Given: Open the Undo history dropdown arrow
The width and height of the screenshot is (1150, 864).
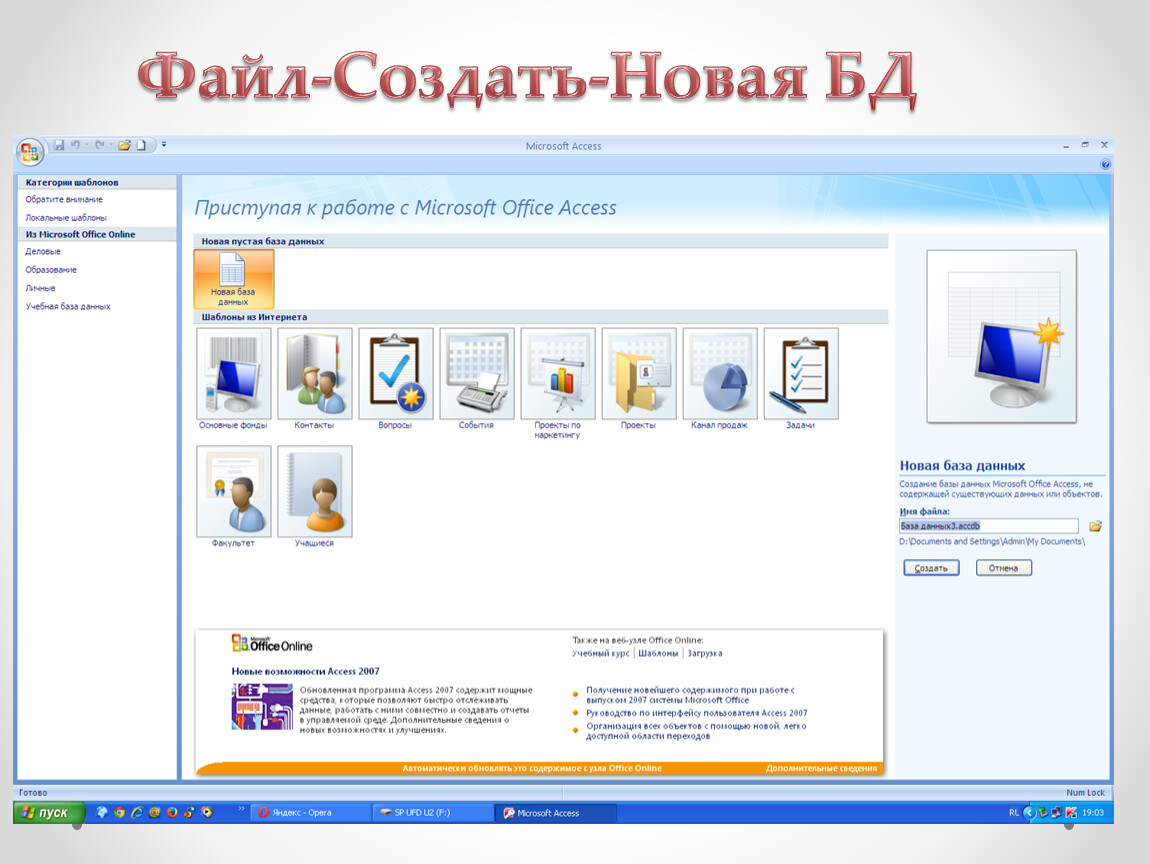Looking at the screenshot, I should (x=86, y=145).
